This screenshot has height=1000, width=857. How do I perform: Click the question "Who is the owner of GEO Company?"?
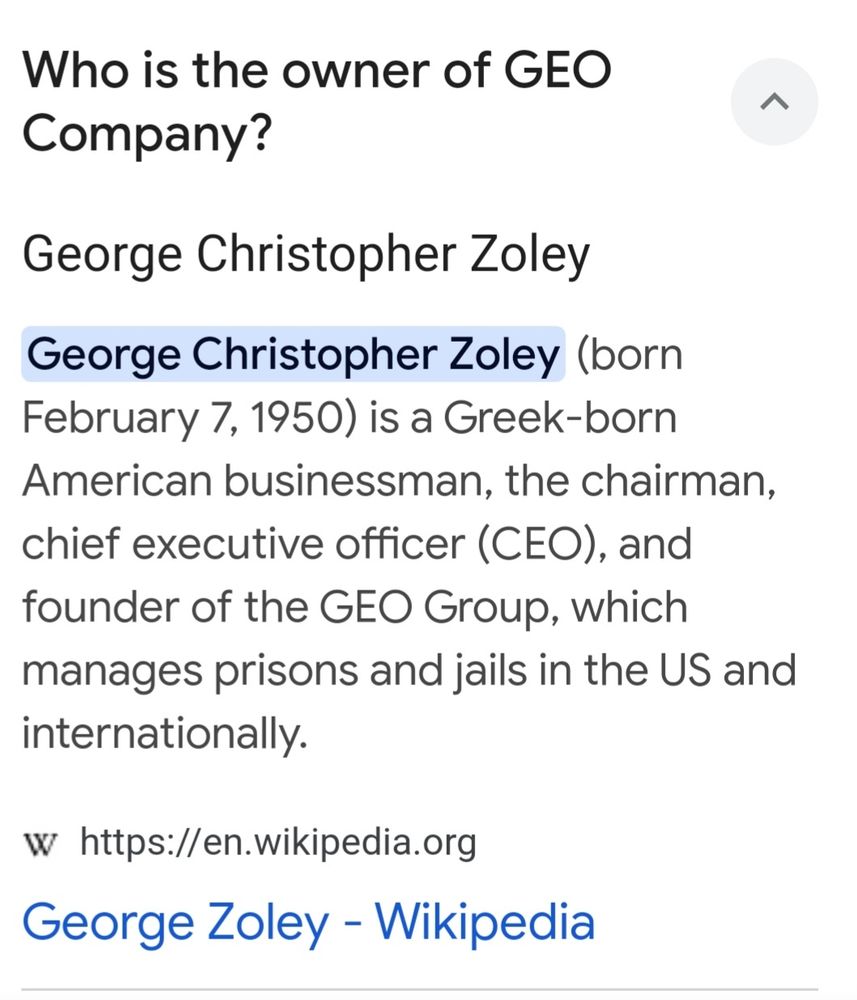316,101
